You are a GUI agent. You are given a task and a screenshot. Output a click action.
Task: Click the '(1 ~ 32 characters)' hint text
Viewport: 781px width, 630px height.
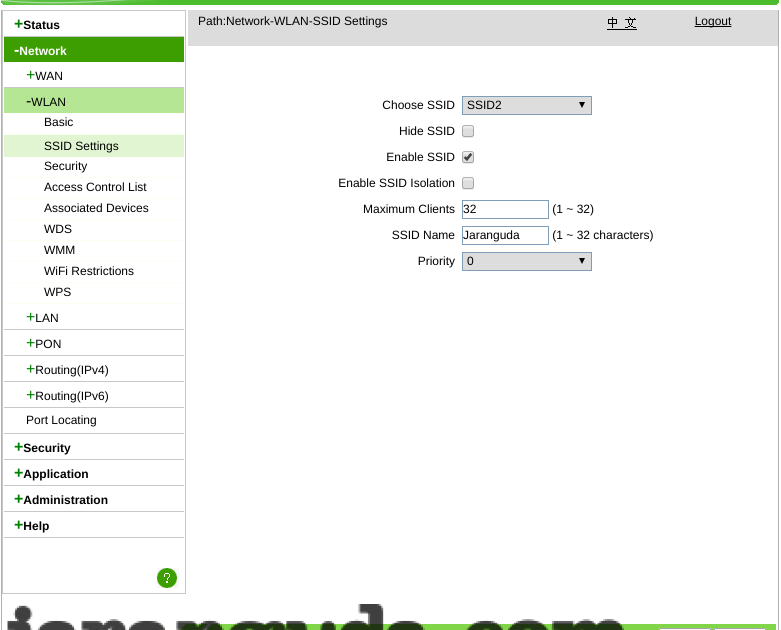(602, 235)
